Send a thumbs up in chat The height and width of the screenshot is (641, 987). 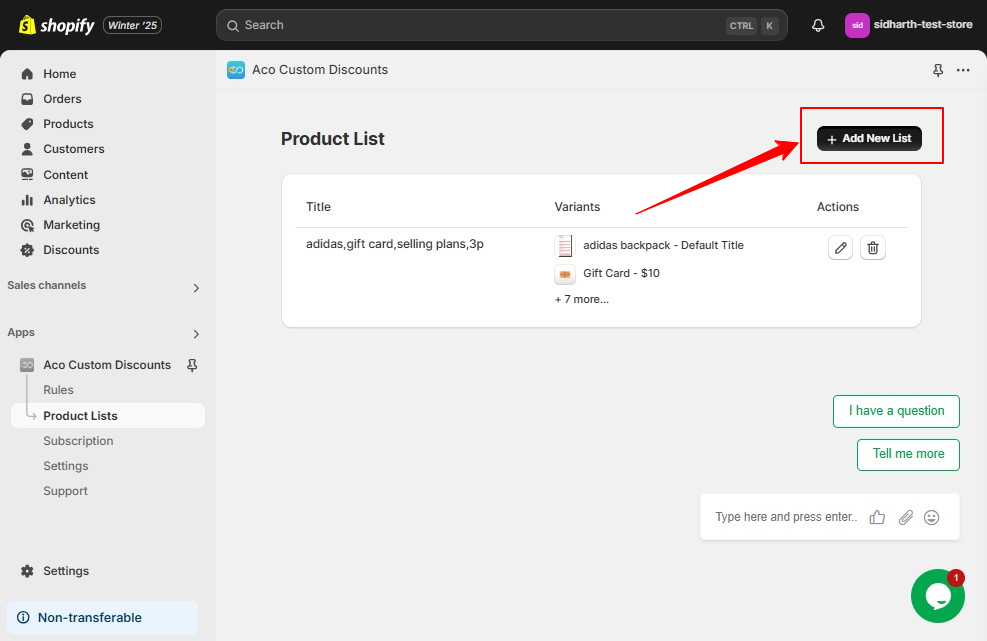pos(877,517)
